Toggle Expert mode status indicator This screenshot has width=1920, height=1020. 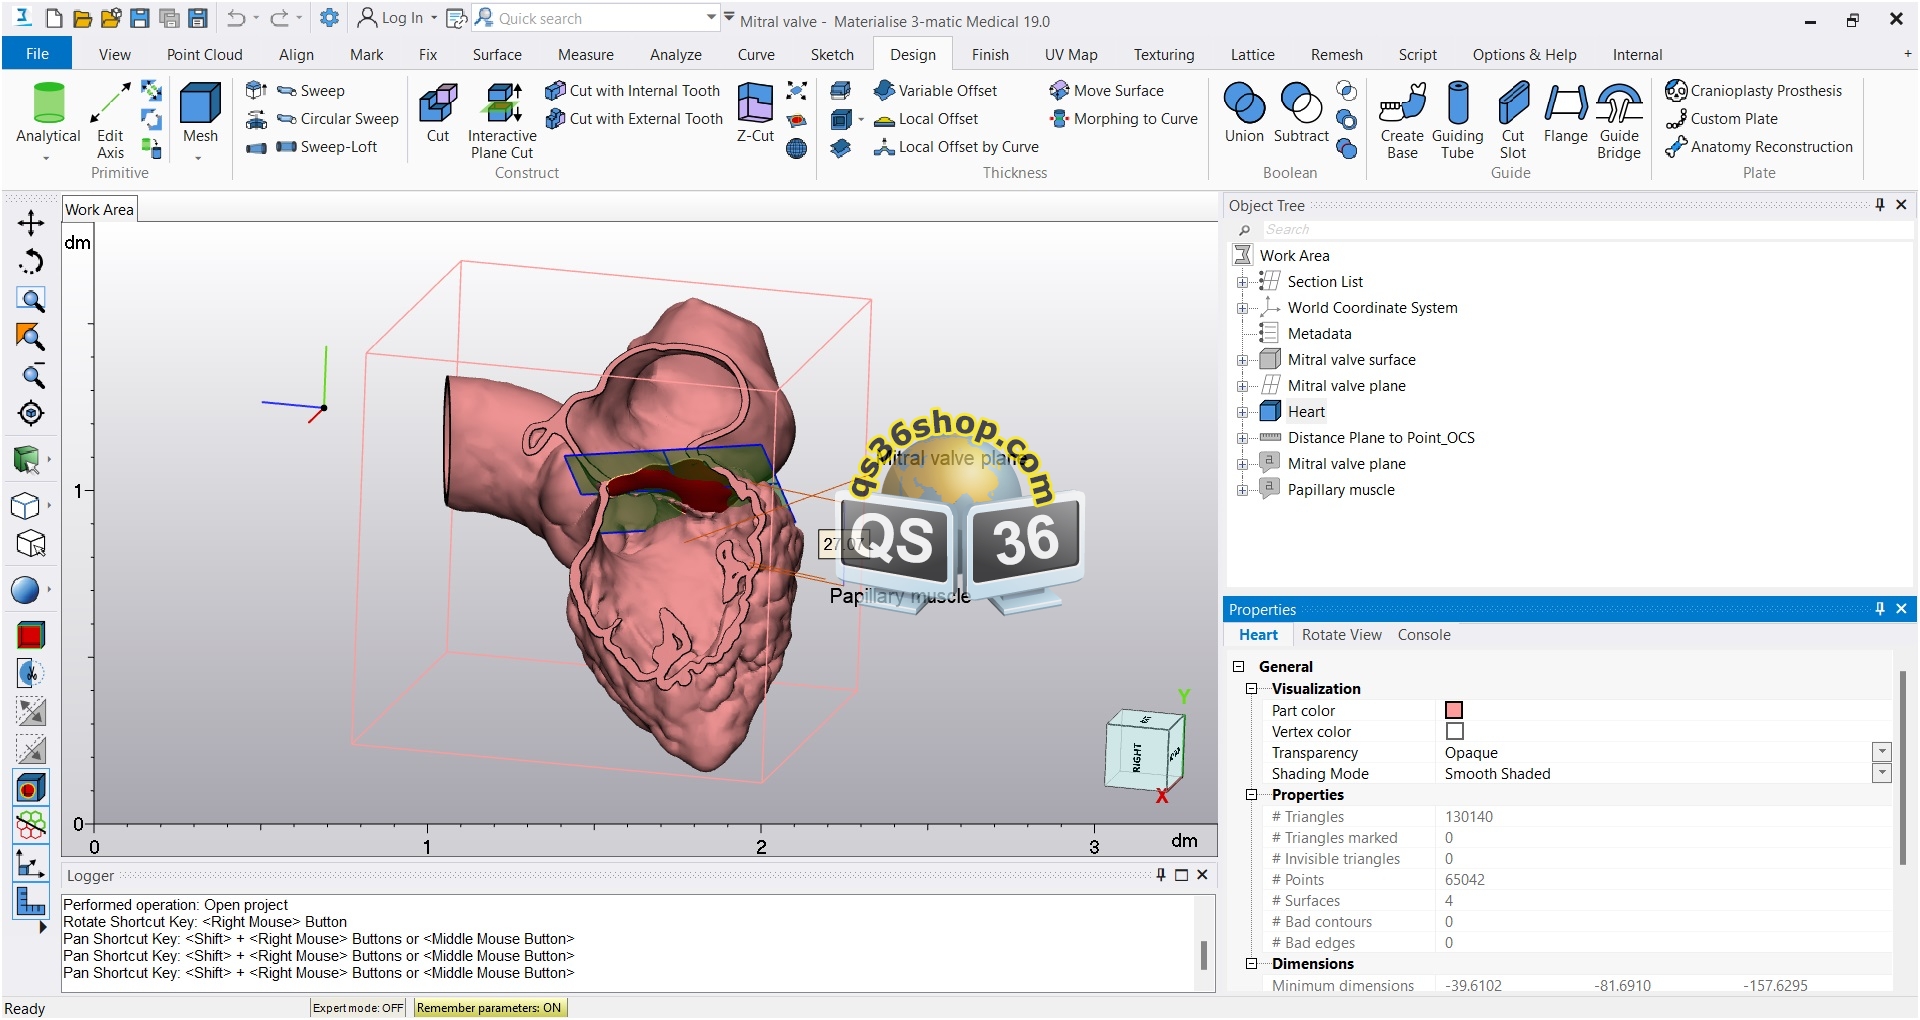[358, 1007]
